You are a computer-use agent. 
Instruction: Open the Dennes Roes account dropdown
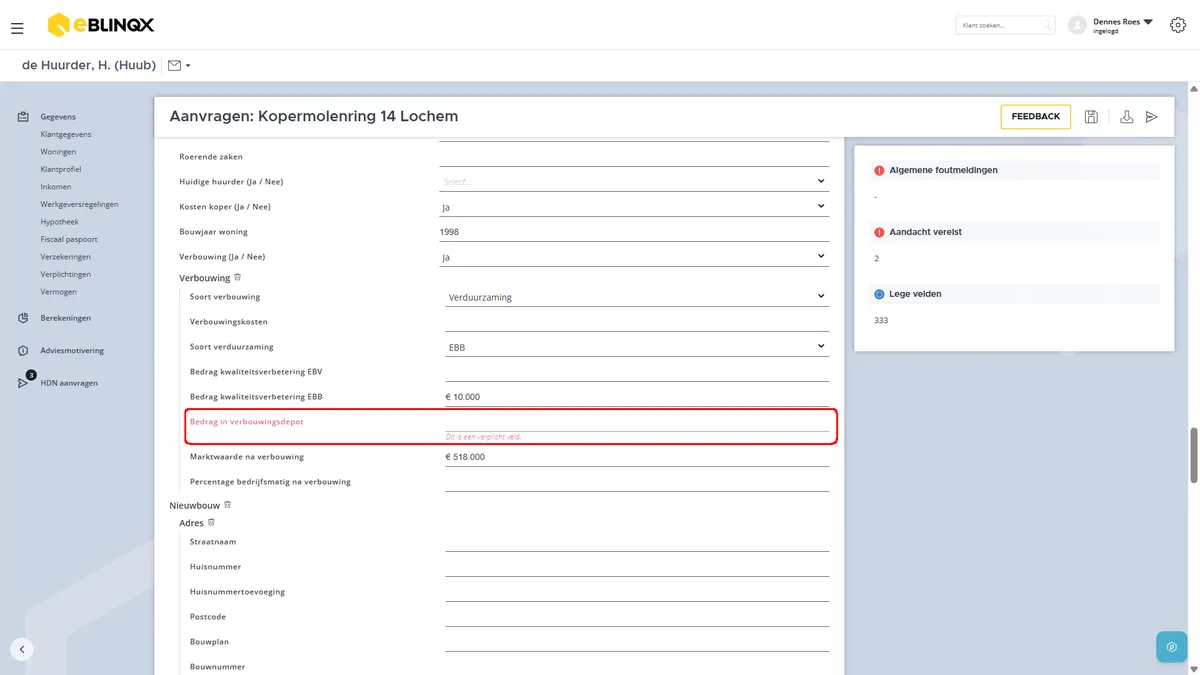pos(1123,25)
